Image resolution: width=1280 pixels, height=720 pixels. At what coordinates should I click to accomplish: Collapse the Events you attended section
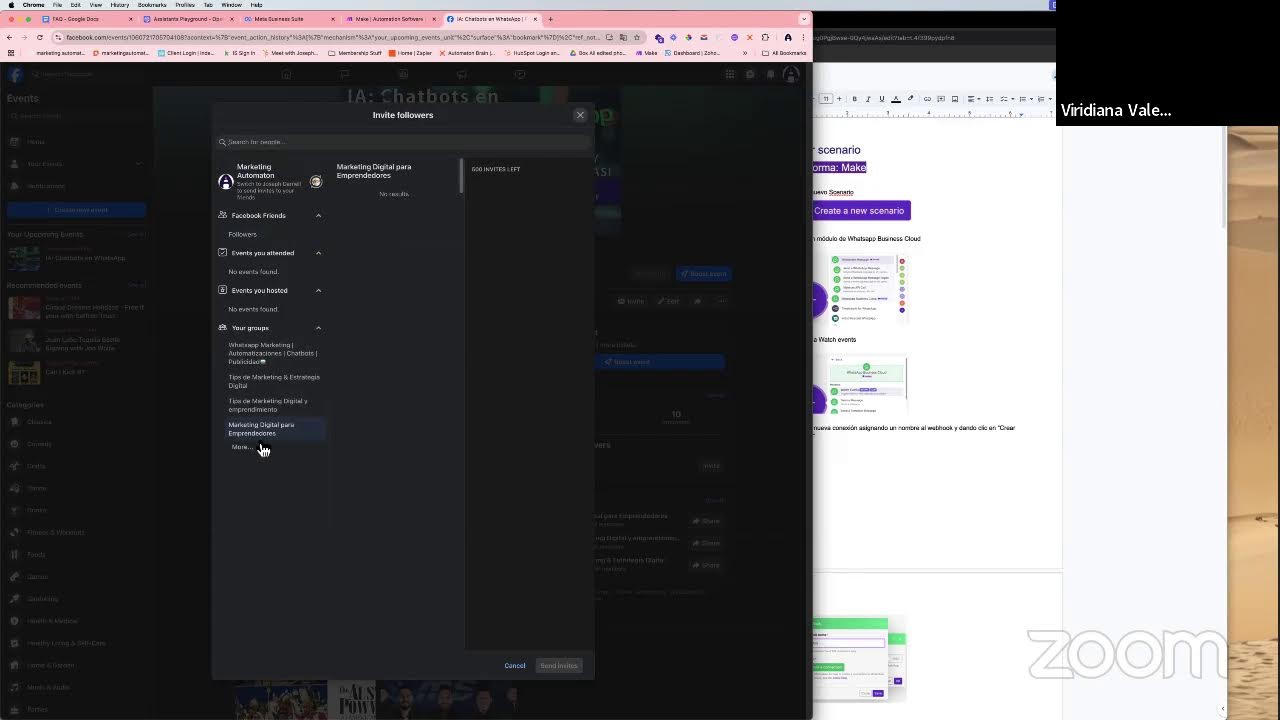click(x=318, y=253)
